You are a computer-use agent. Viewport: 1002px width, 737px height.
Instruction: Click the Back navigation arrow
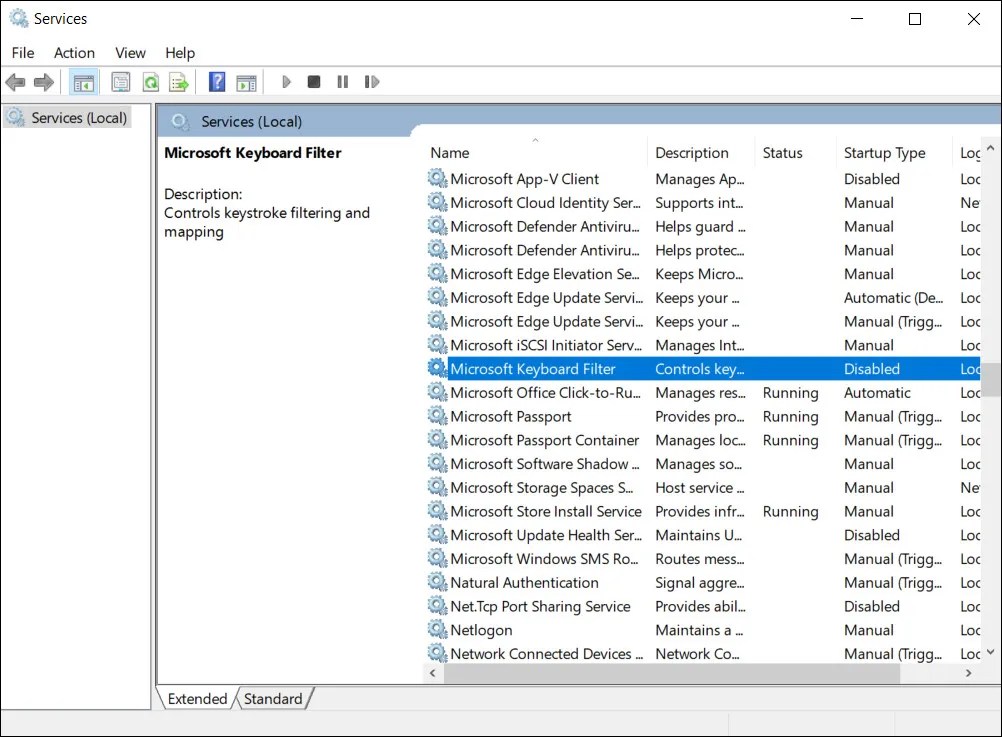pos(15,81)
